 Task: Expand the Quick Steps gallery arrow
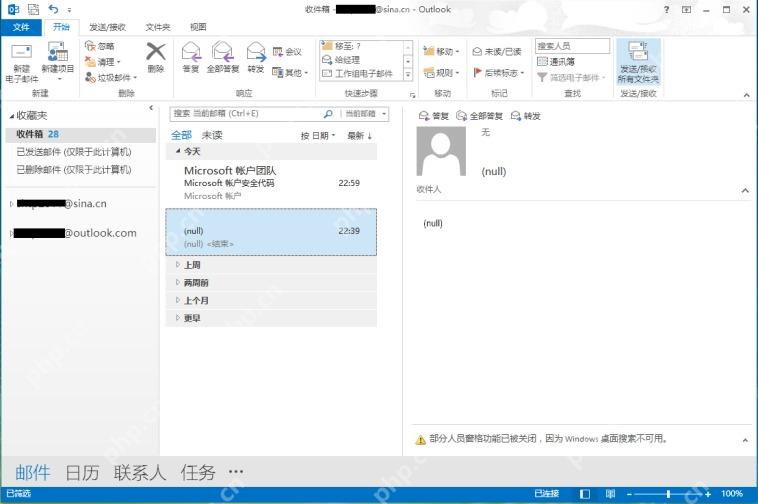[x=408, y=74]
